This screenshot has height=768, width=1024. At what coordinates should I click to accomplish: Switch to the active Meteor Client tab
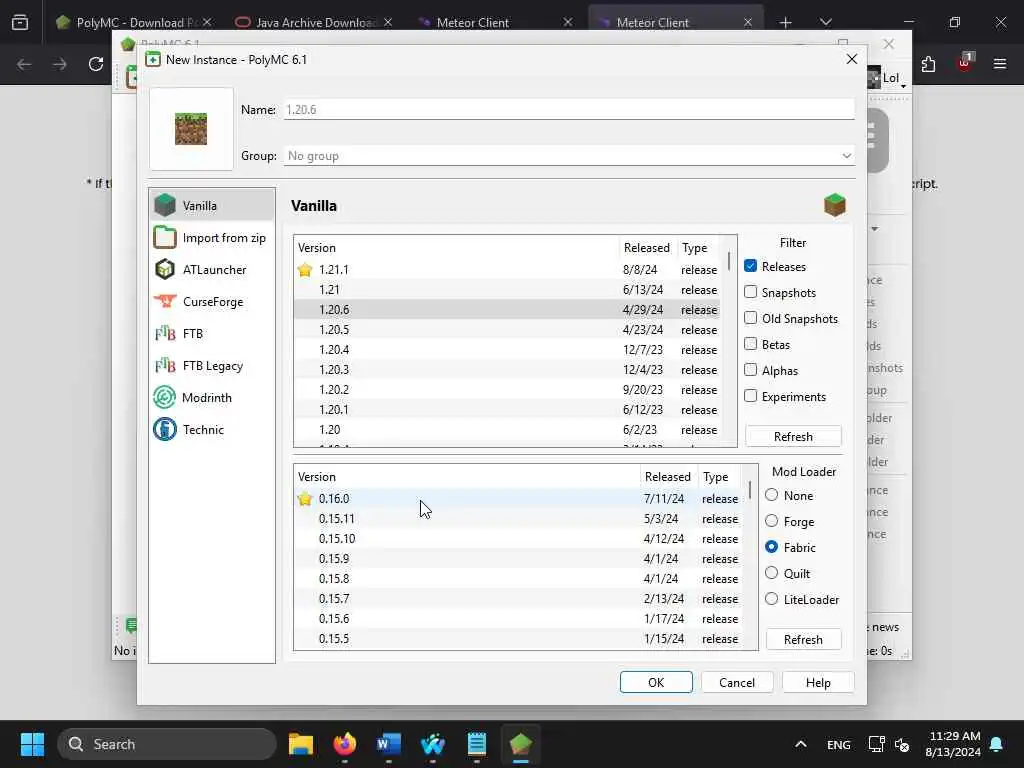[675, 22]
